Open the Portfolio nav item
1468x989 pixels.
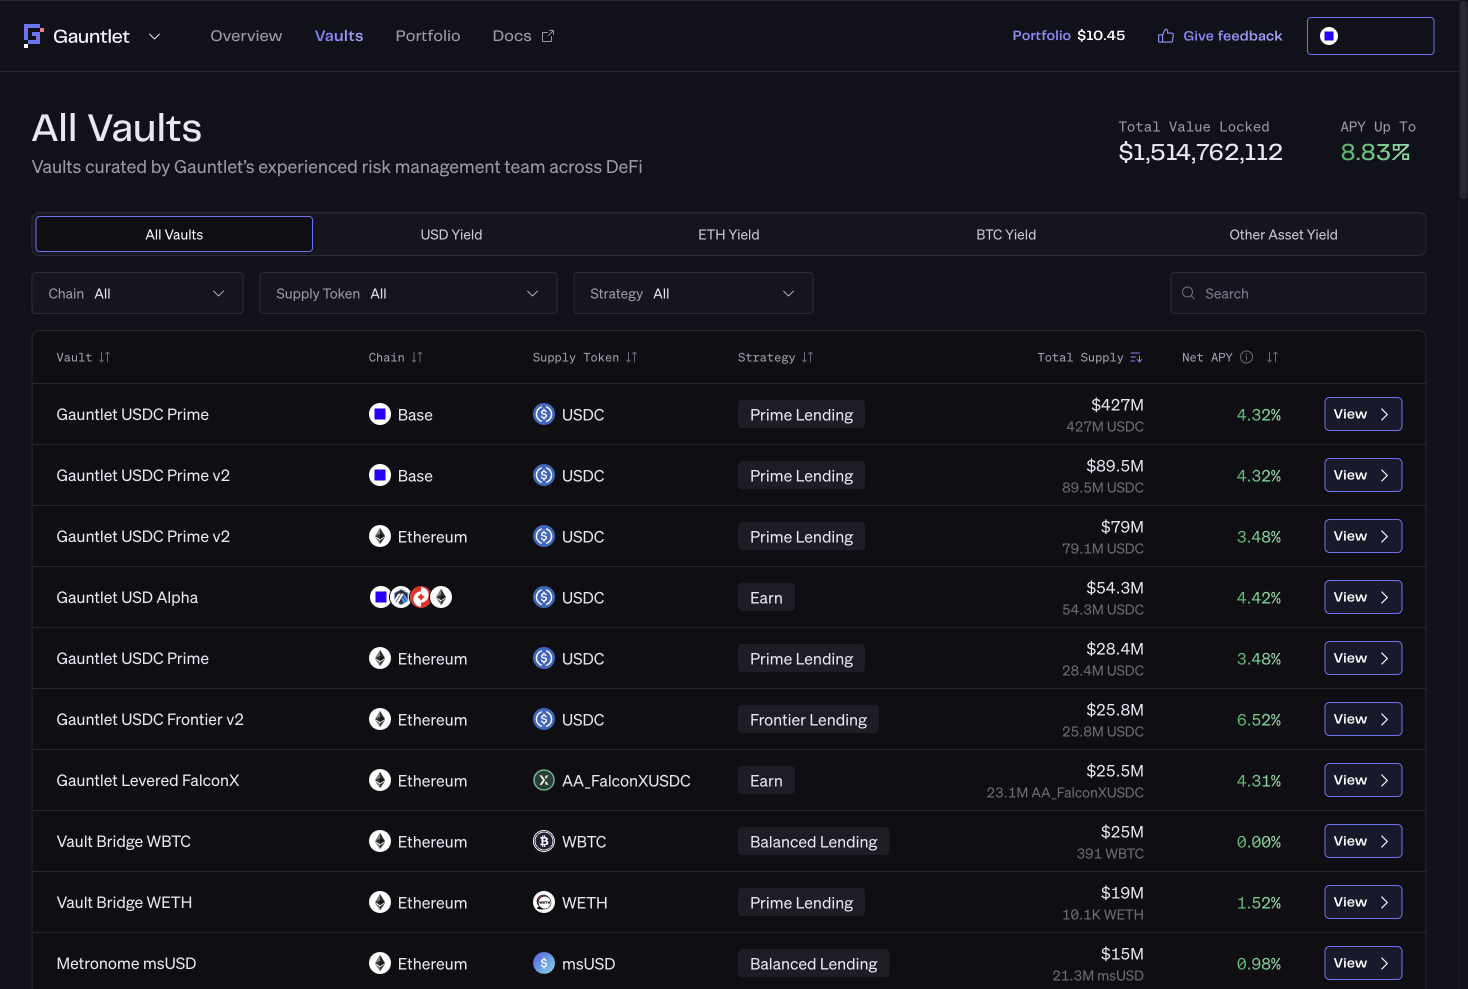428,36
